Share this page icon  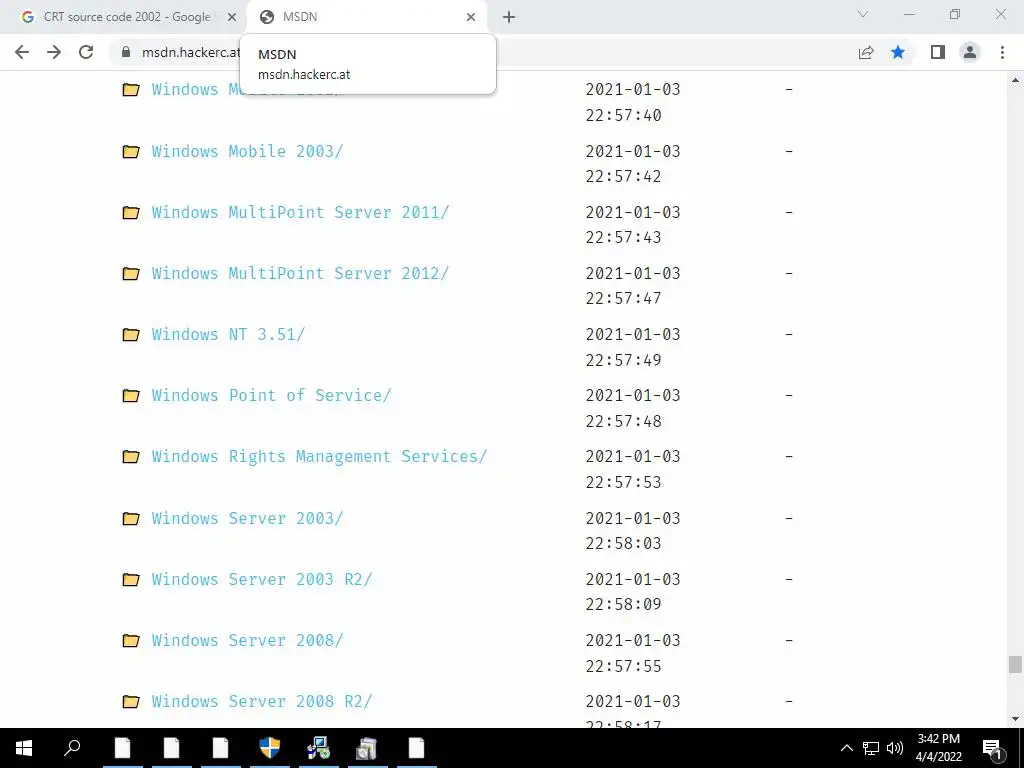pos(866,52)
